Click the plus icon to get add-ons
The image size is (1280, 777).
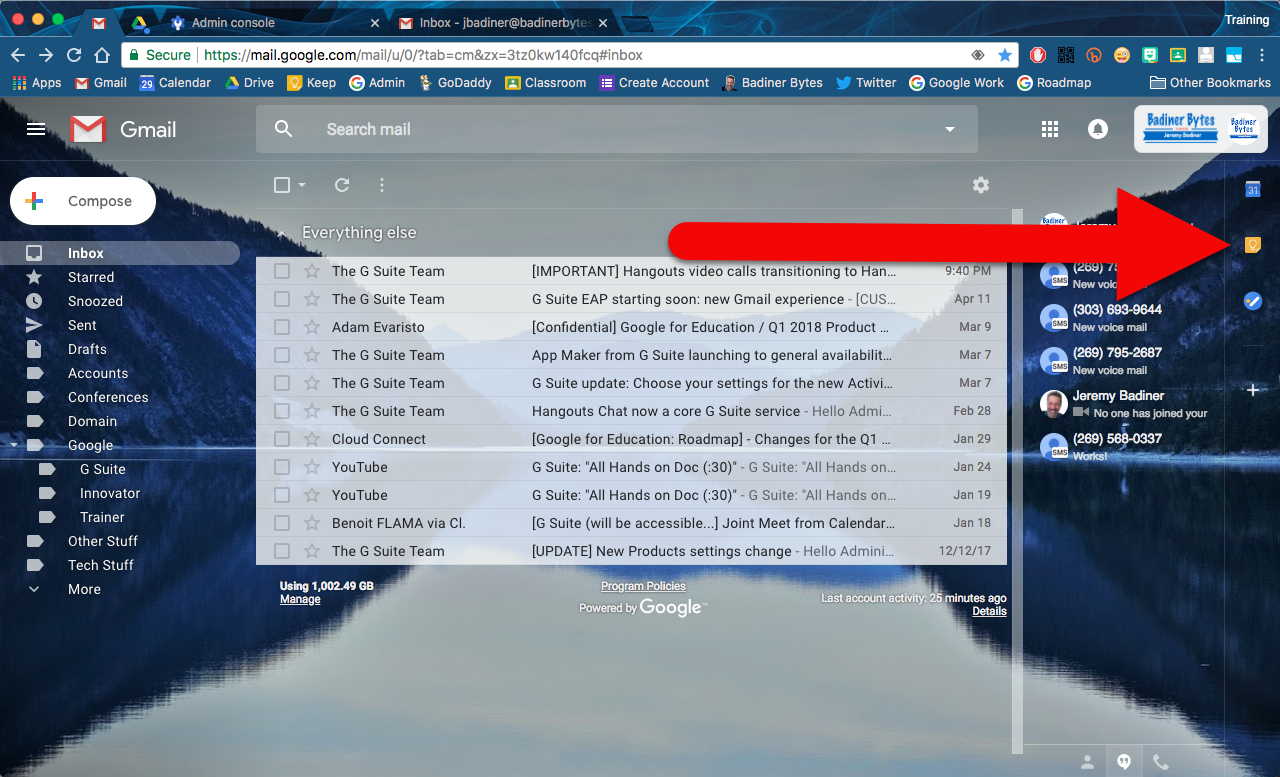(1252, 390)
